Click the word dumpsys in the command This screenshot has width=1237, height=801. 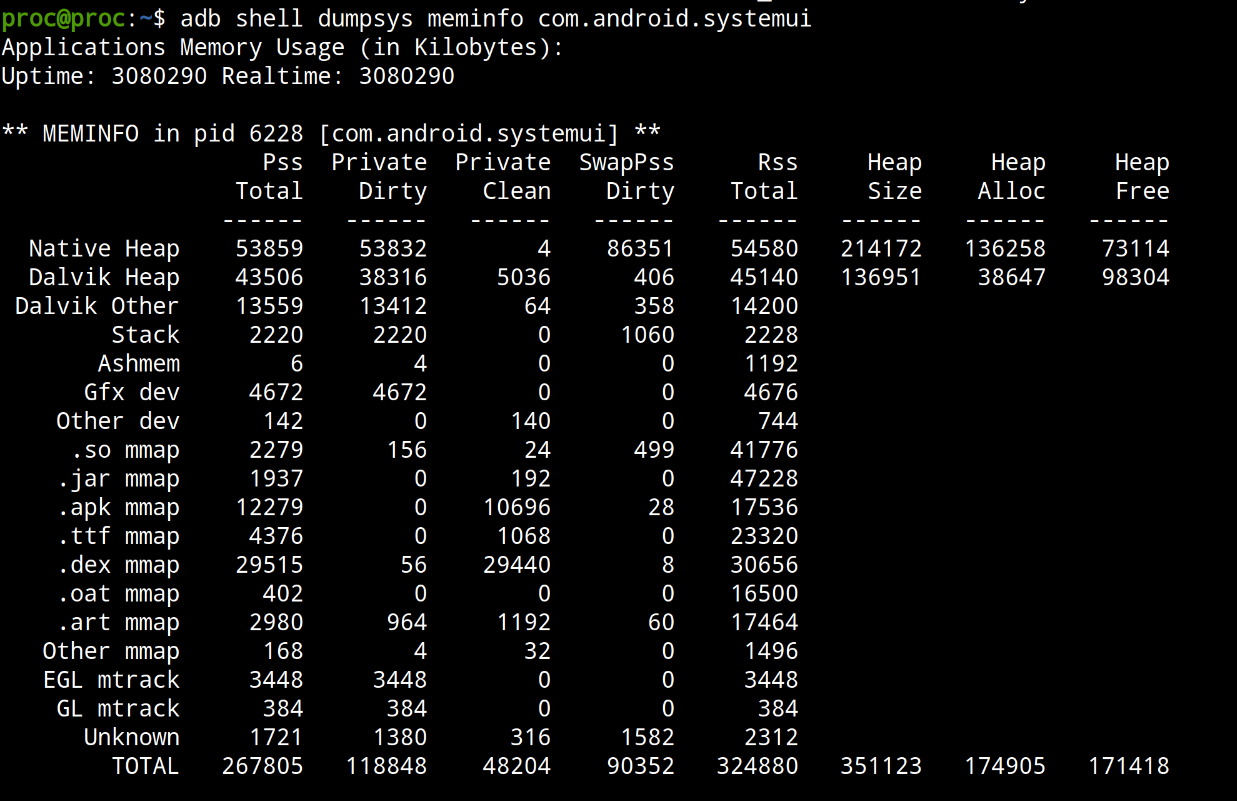pos(358,18)
